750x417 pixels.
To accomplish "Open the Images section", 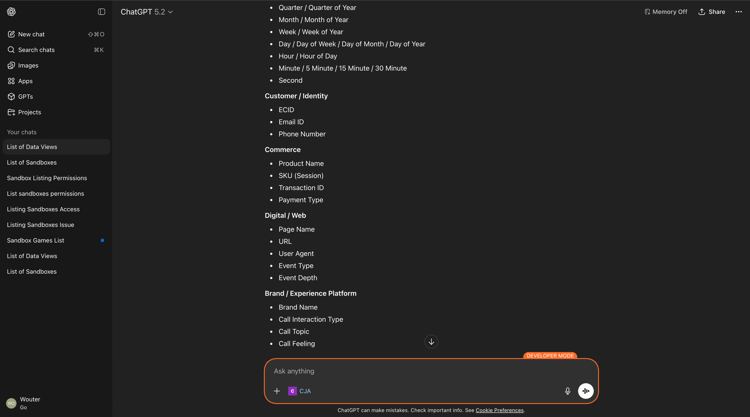I will click(56, 66).
